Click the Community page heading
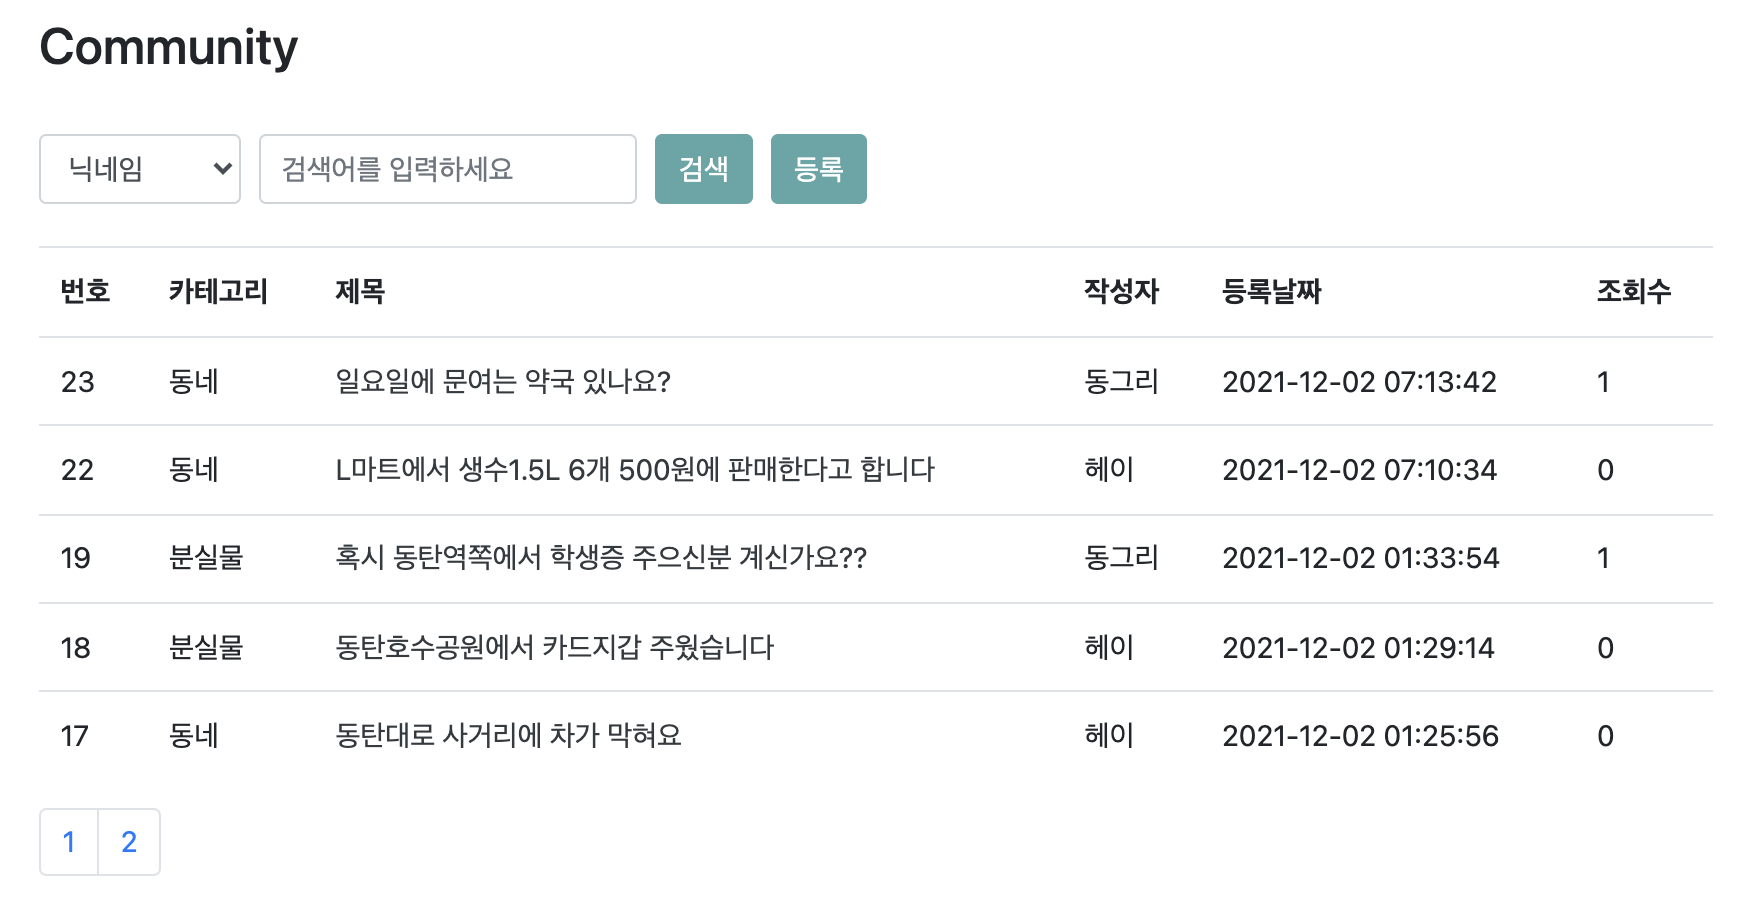Viewport: 1753px width, 914px height. 167,45
